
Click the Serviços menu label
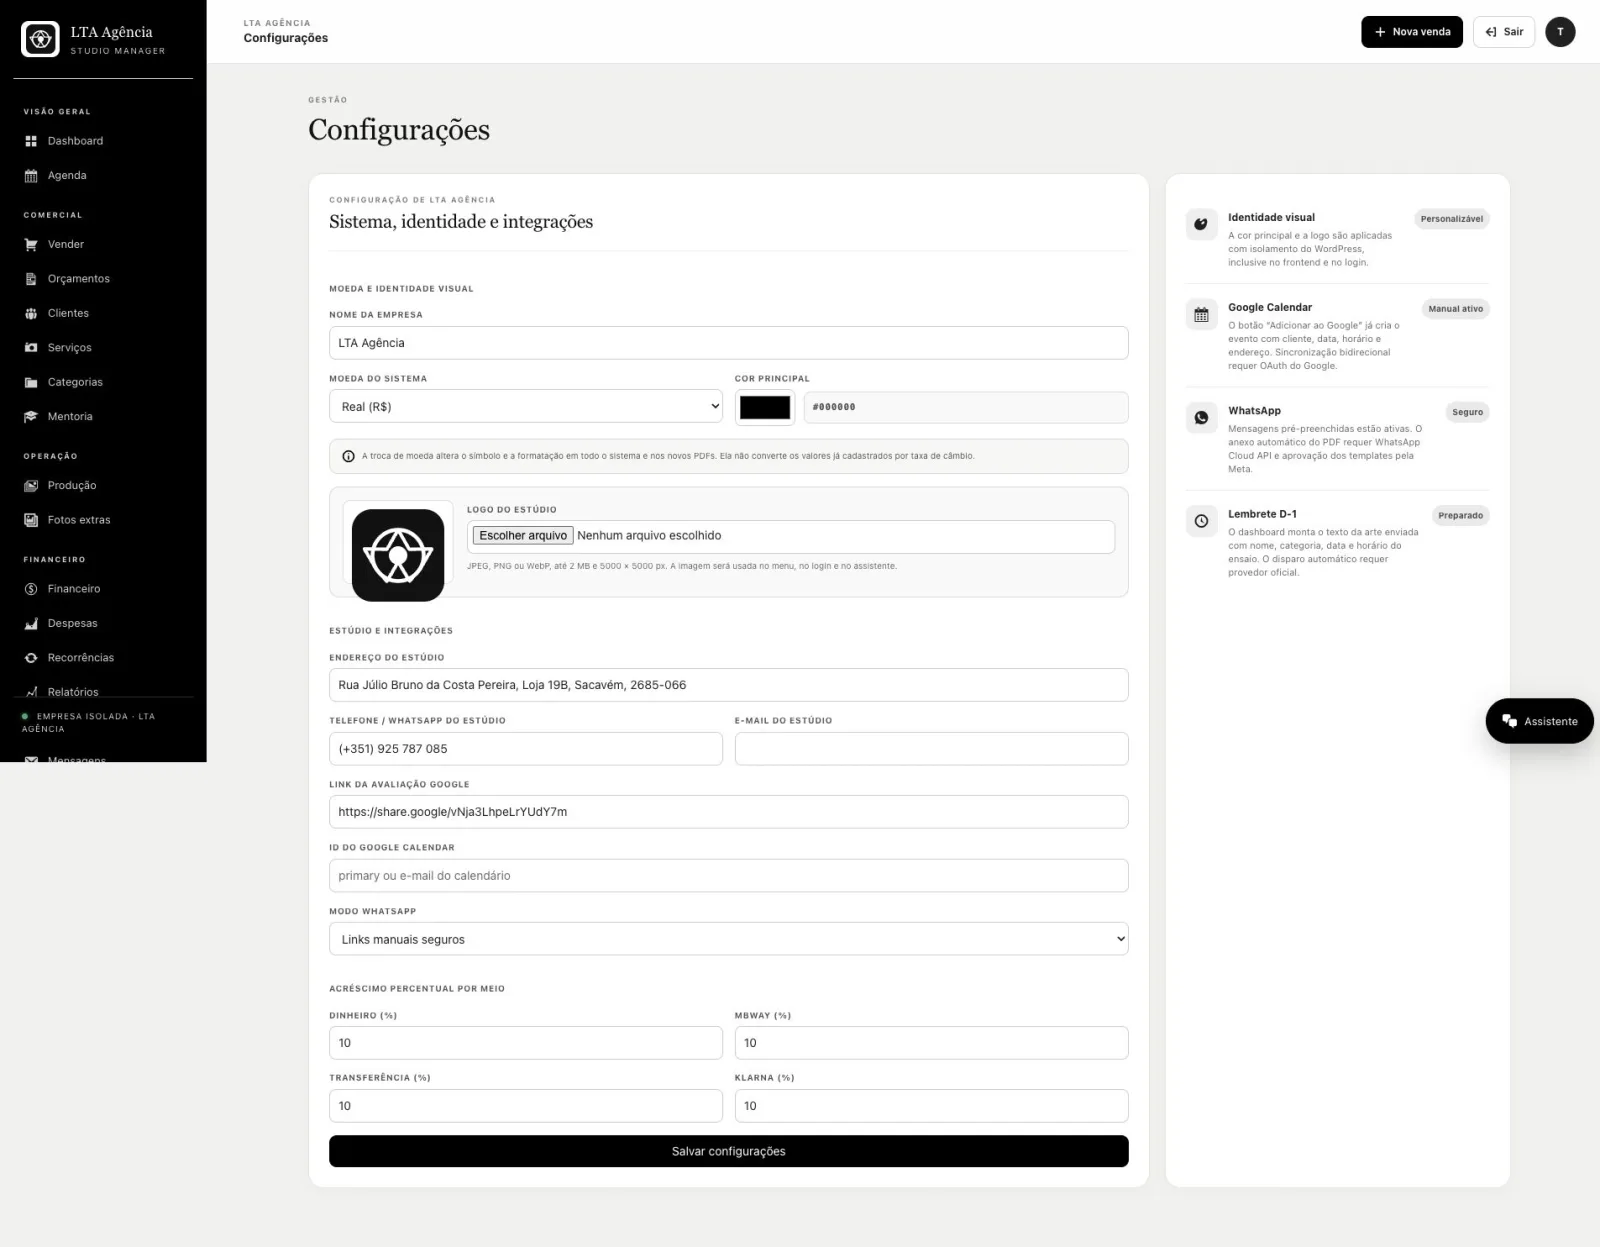pos(70,348)
